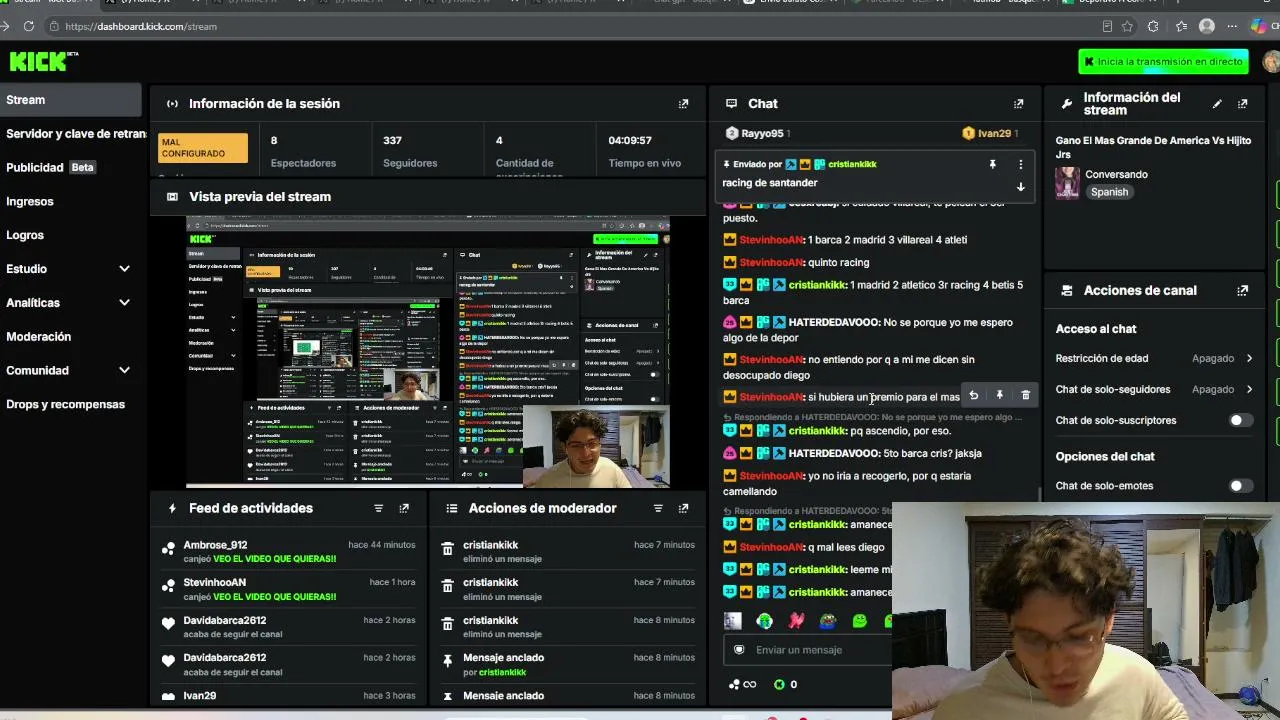Toggle Chat de solo-emotes switch
1280x720 pixels.
[1240, 486]
